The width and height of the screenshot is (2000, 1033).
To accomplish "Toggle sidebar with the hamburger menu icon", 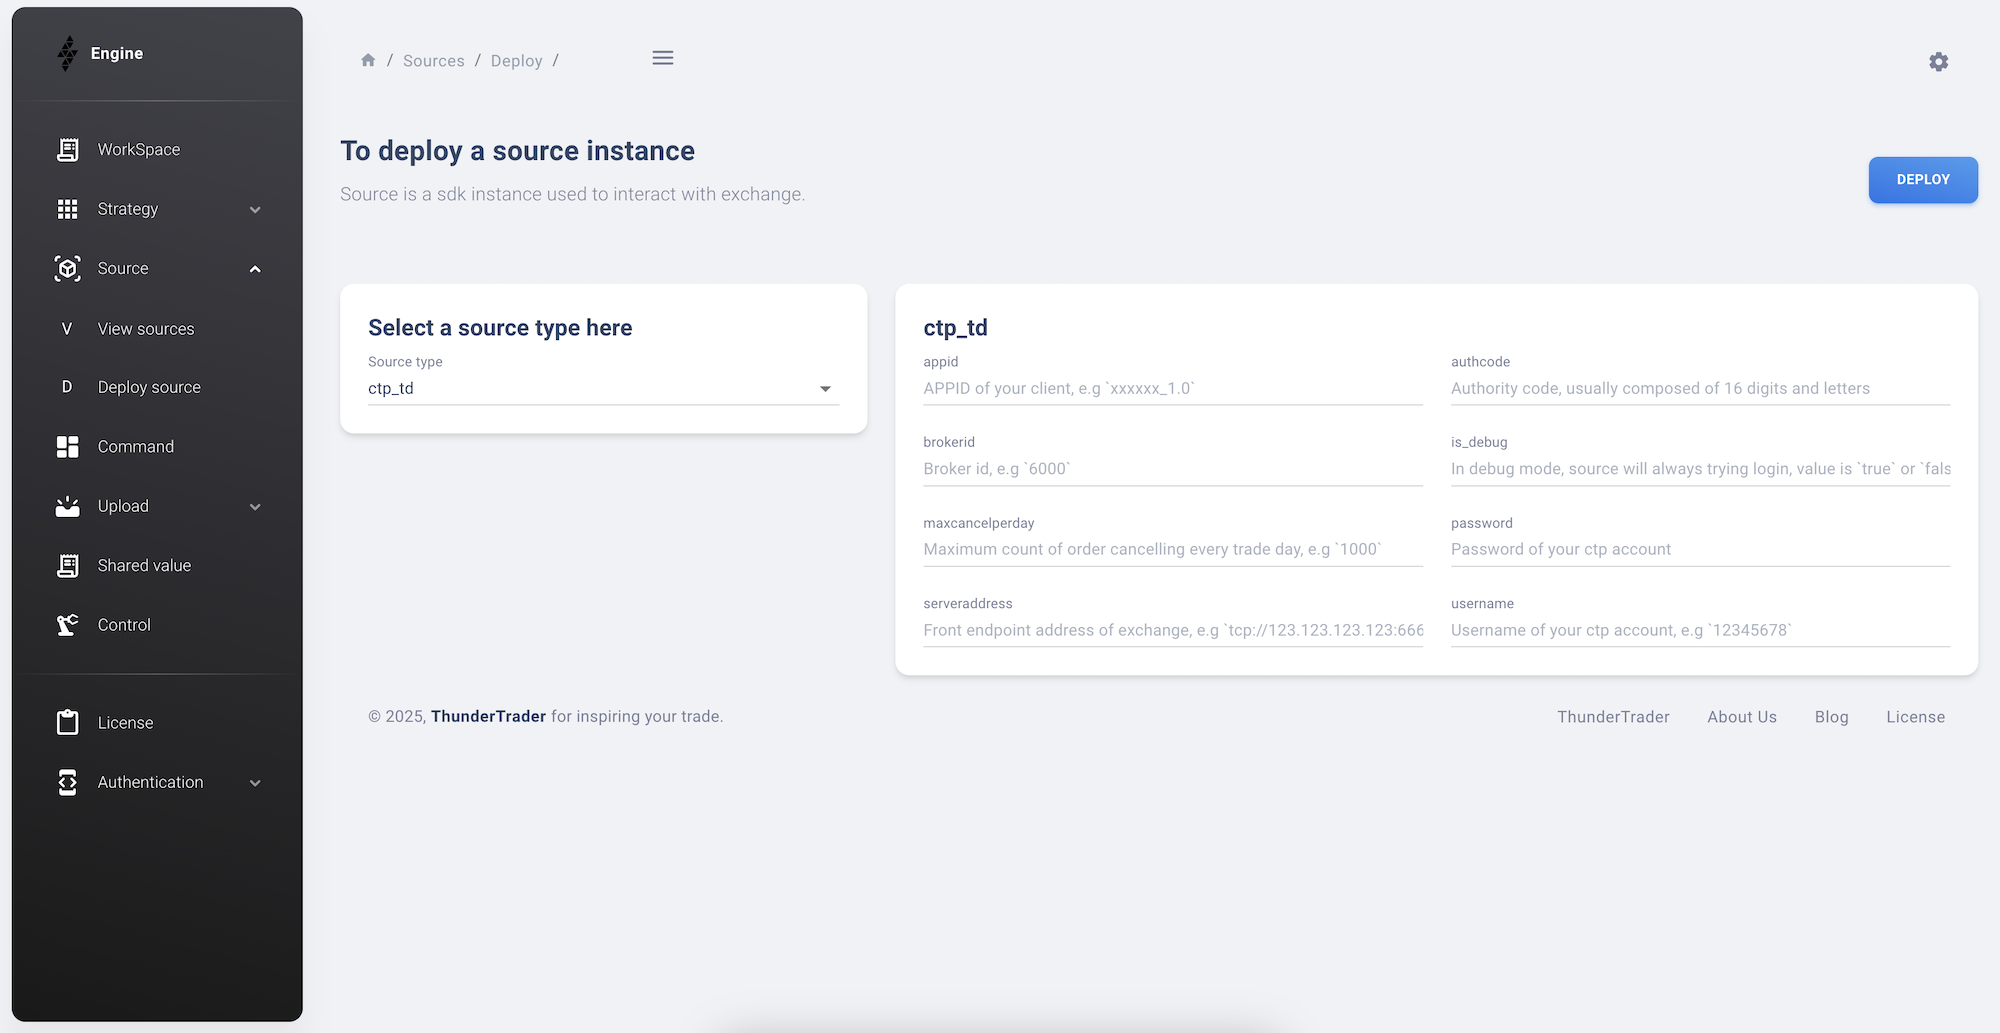I will pos(662,58).
